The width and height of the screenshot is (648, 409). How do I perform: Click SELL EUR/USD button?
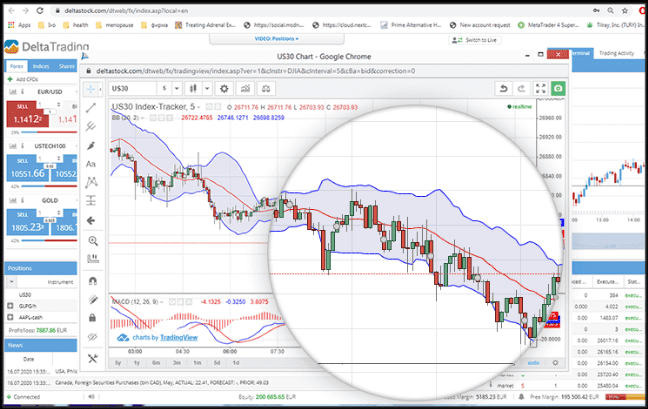pos(28,114)
